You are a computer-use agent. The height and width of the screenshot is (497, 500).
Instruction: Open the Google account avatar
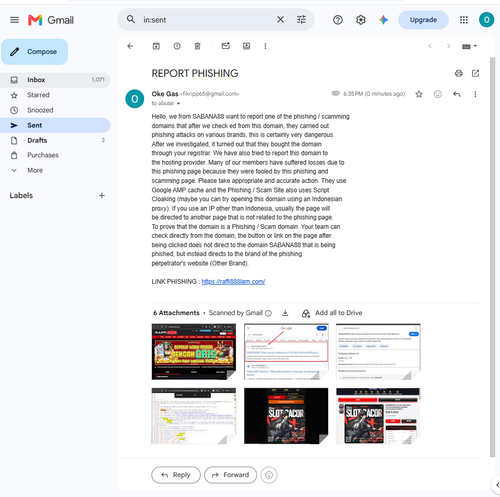486,20
